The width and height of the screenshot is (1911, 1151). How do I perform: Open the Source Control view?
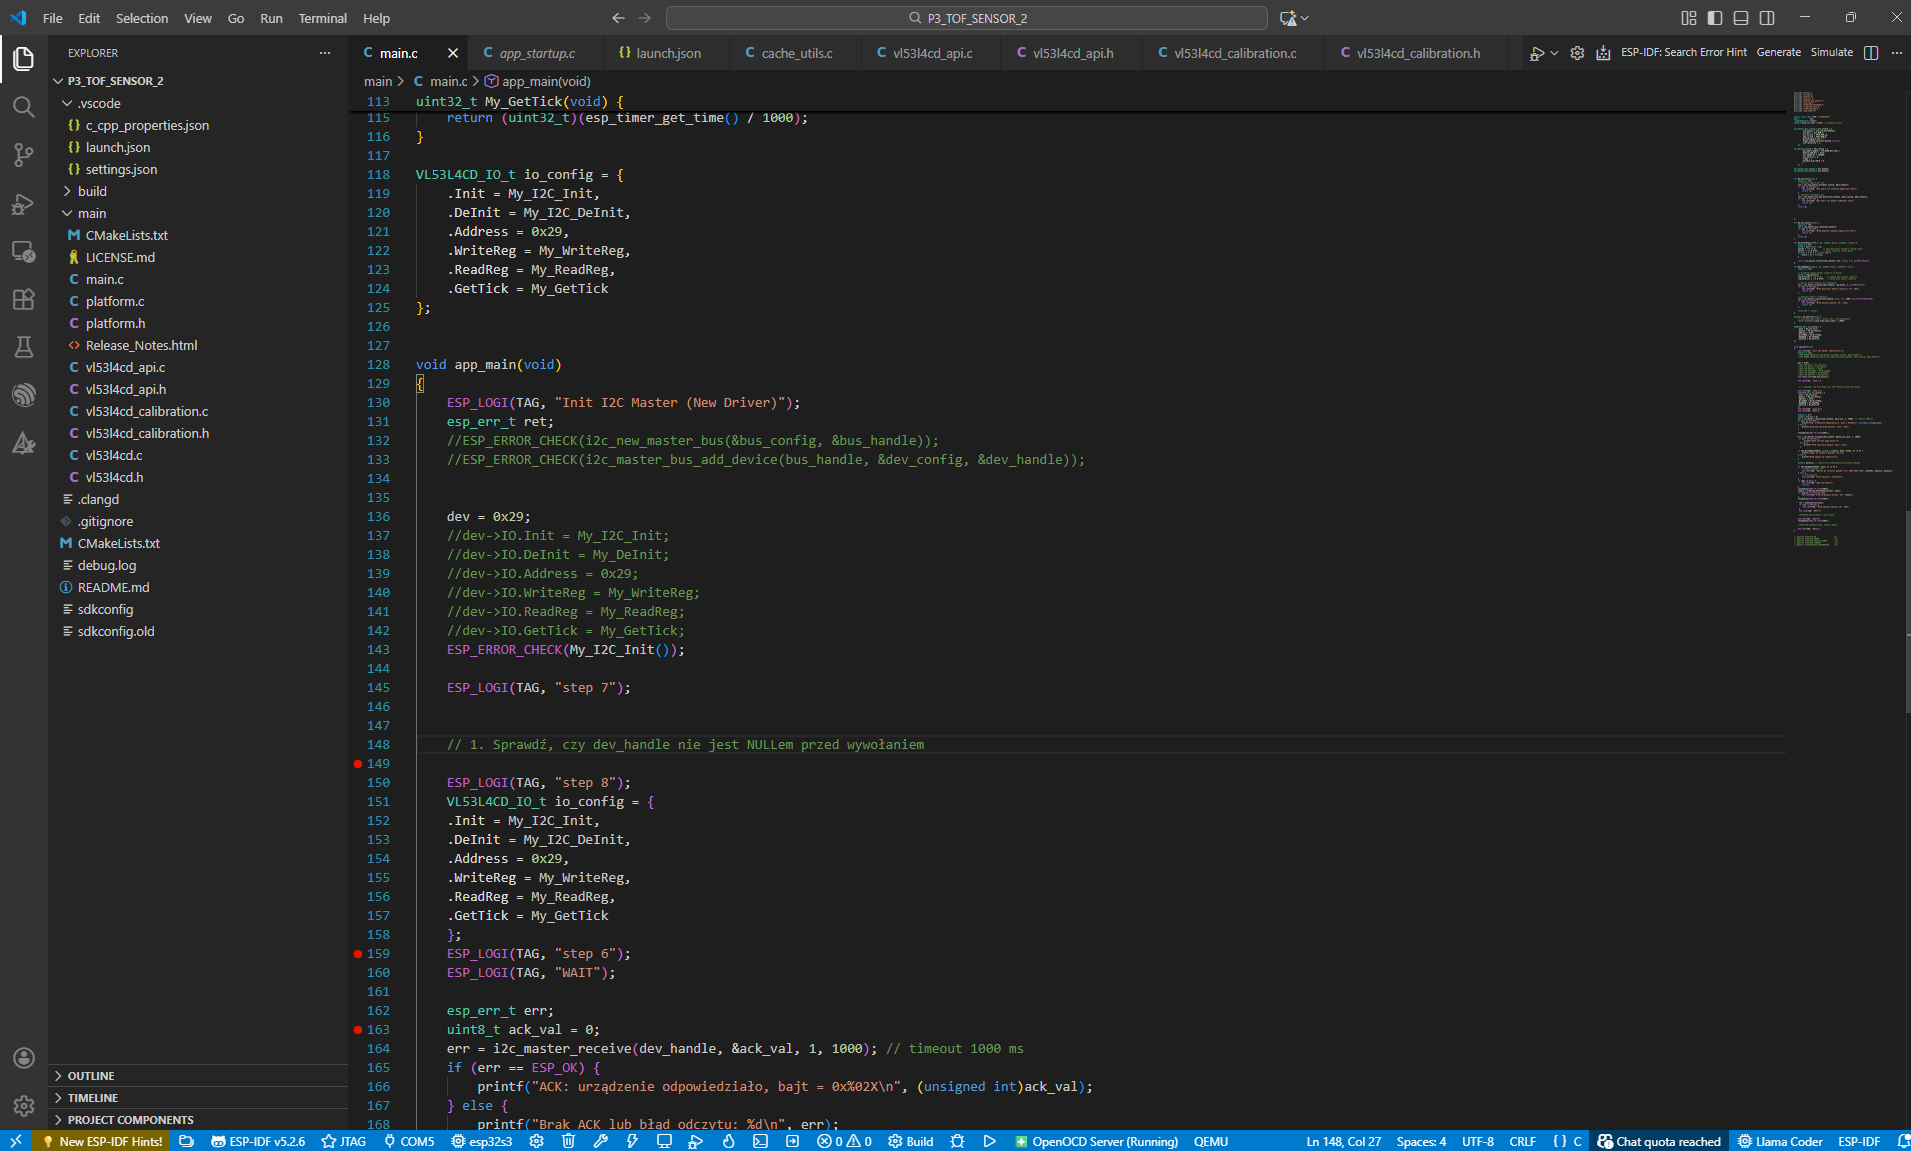click(x=24, y=155)
